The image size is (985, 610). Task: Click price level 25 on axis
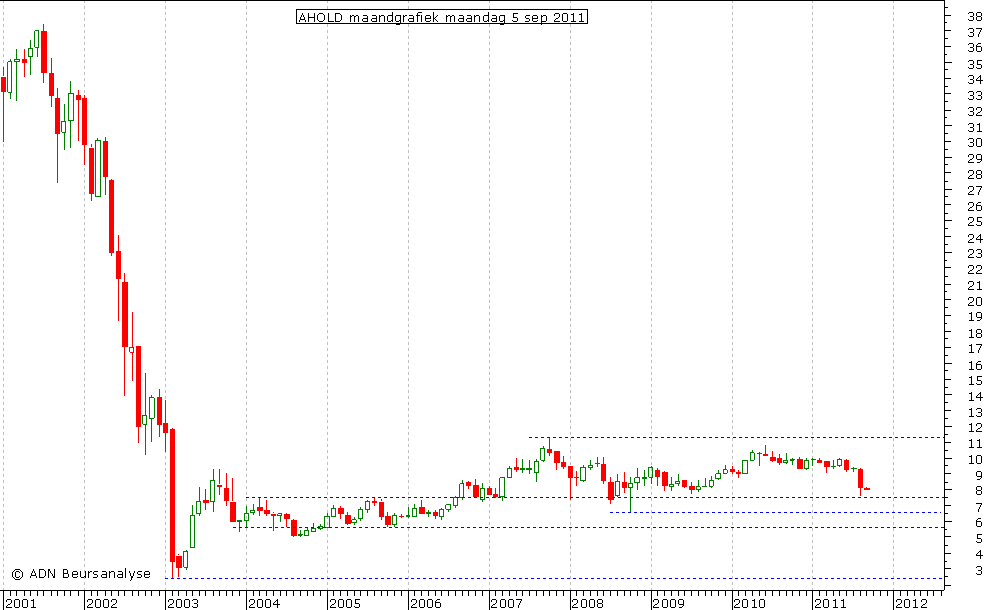point(975,222)
